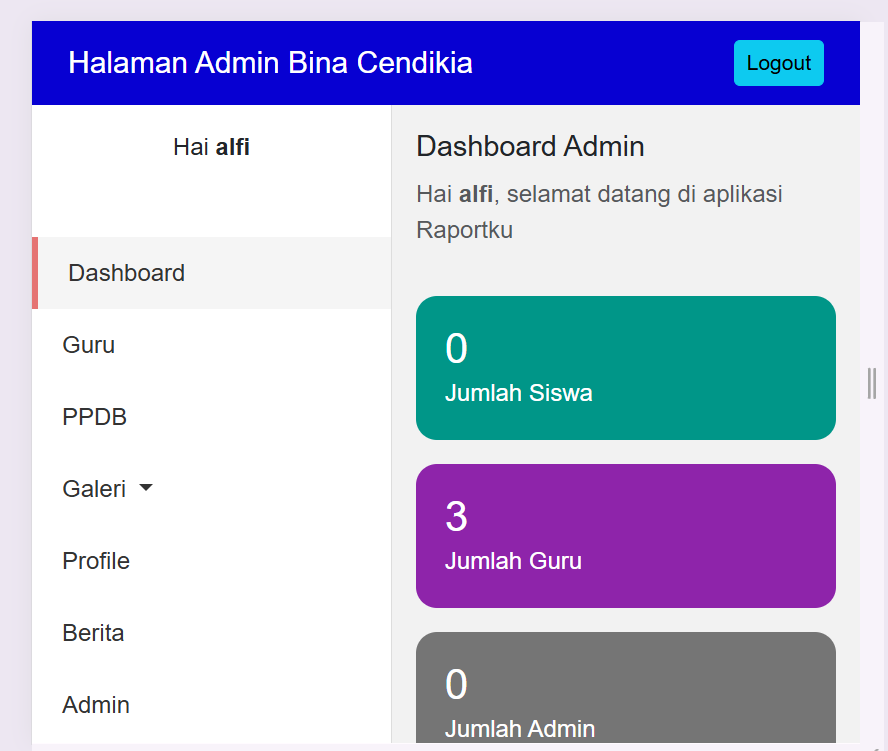Screen dimensions: 888x751
Task: Click the number 3 in Guru card
Action: point(456,517)
